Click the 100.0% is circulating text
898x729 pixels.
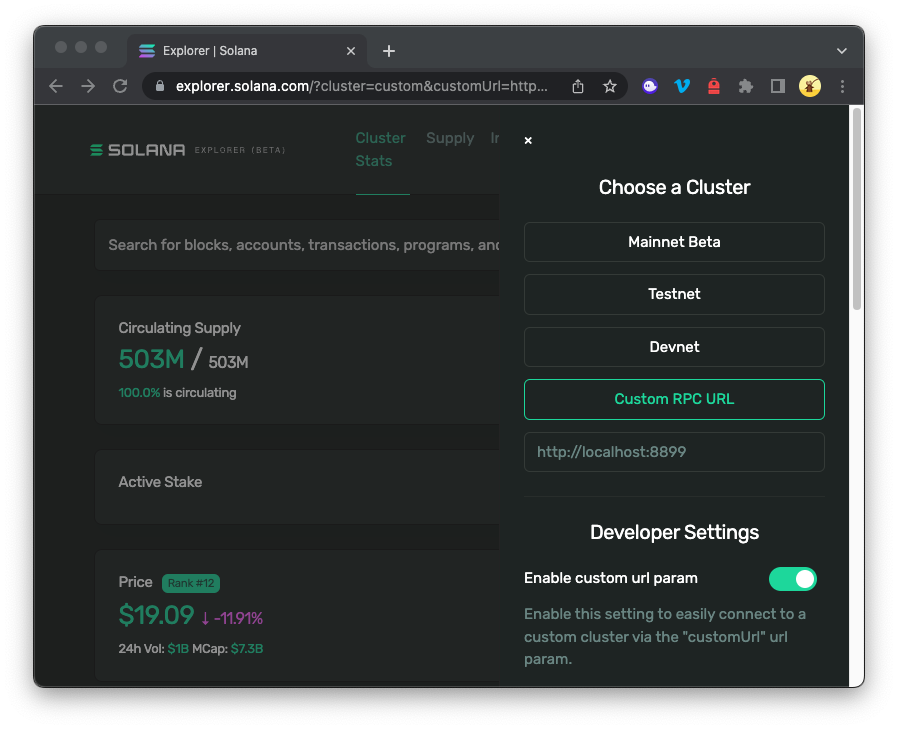click(x=178, y=393)
